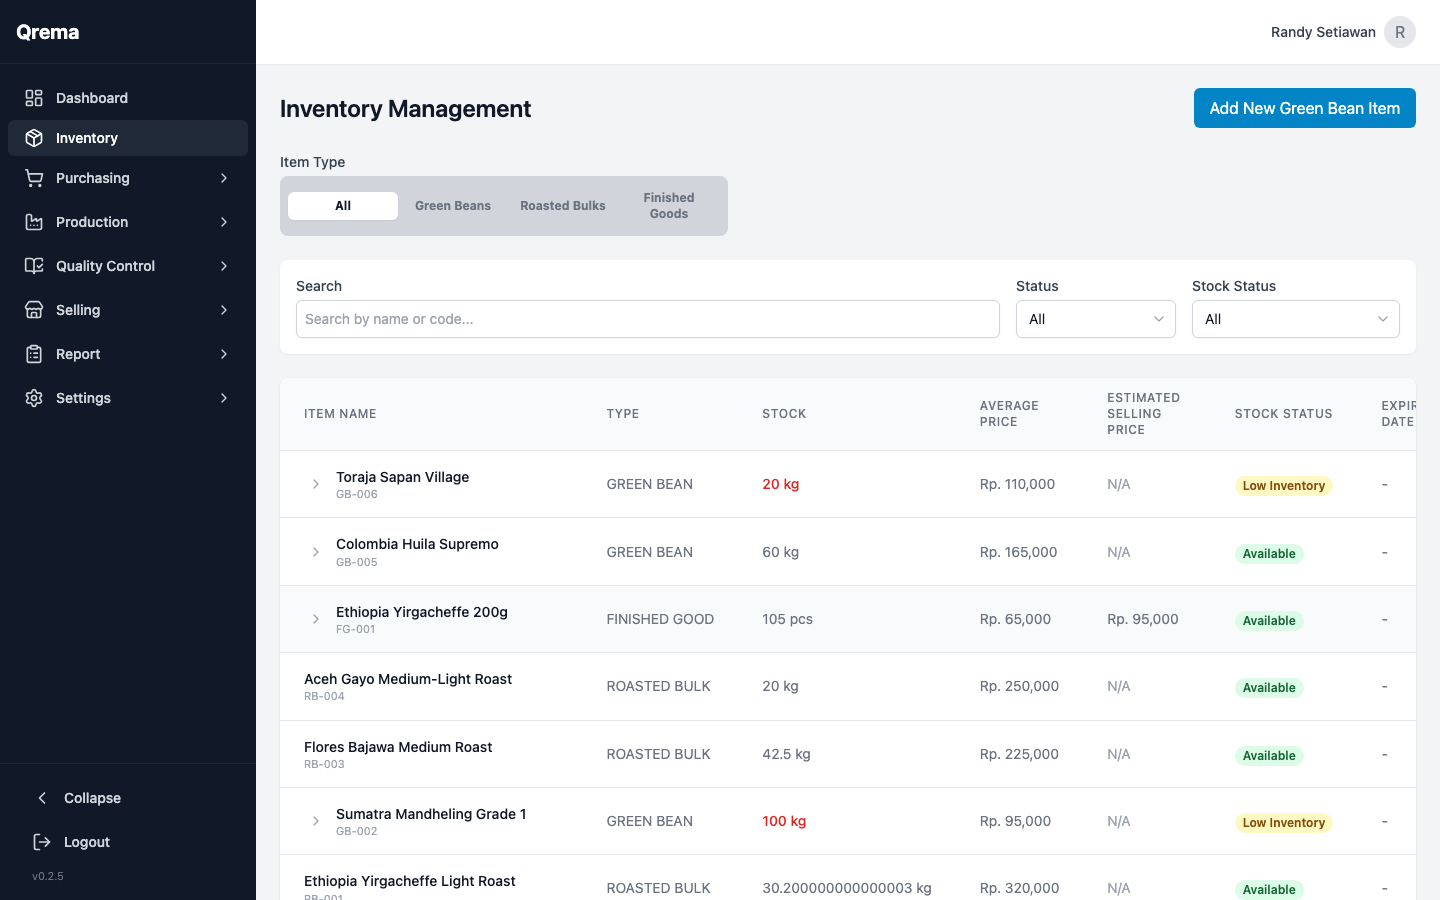Viewport: 1440px width, 900px height.
Task: Click Add New Green Bean Item
Action: [x=1304, y=108]
